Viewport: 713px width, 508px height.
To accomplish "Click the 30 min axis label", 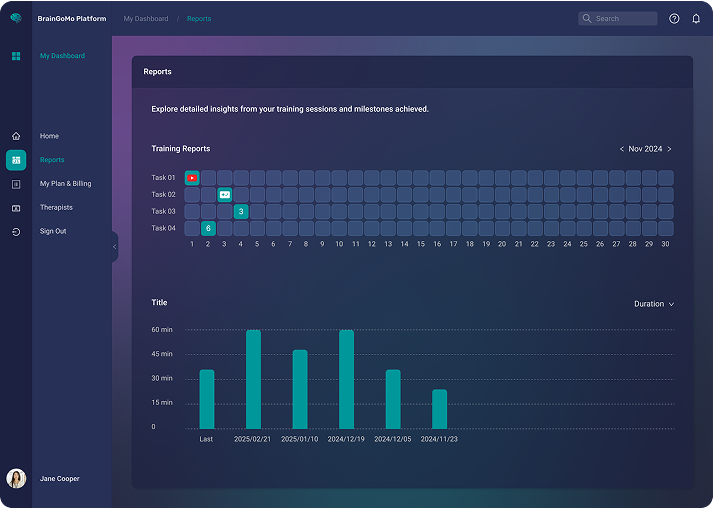I will [162, 378].
